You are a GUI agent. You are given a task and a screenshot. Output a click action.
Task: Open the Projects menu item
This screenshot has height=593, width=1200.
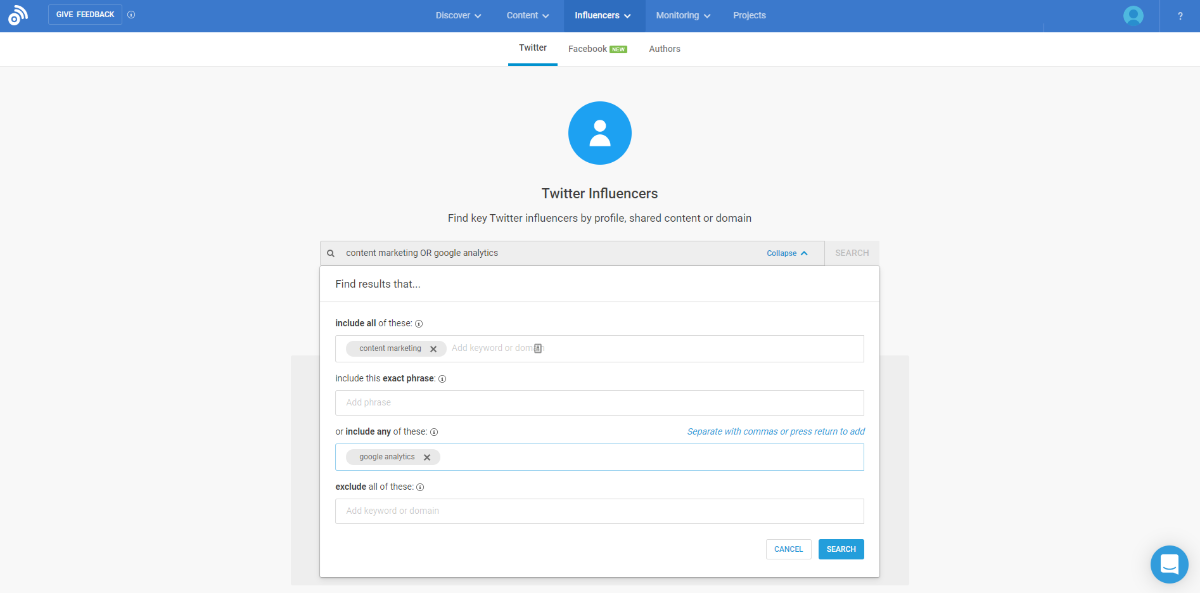[749, 15]
